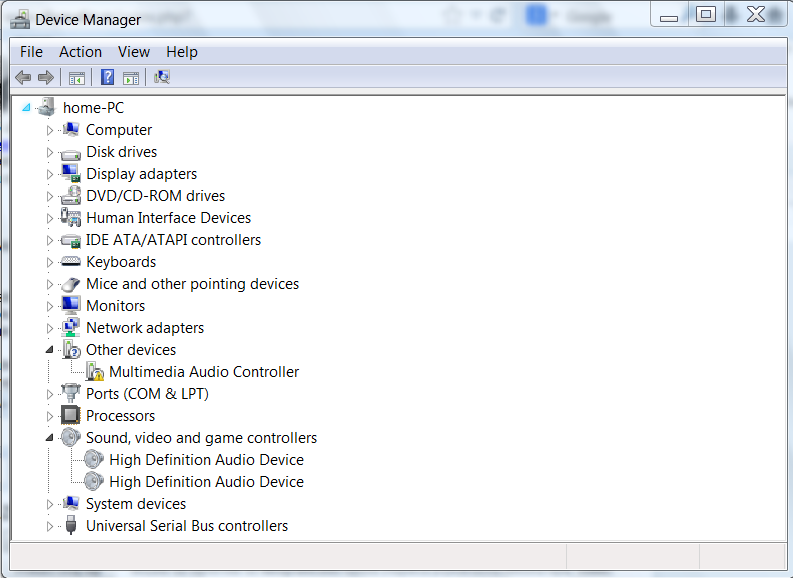Click the System devices category icon
The height and width of the screenshot is (578, 793).
point(71,503)
